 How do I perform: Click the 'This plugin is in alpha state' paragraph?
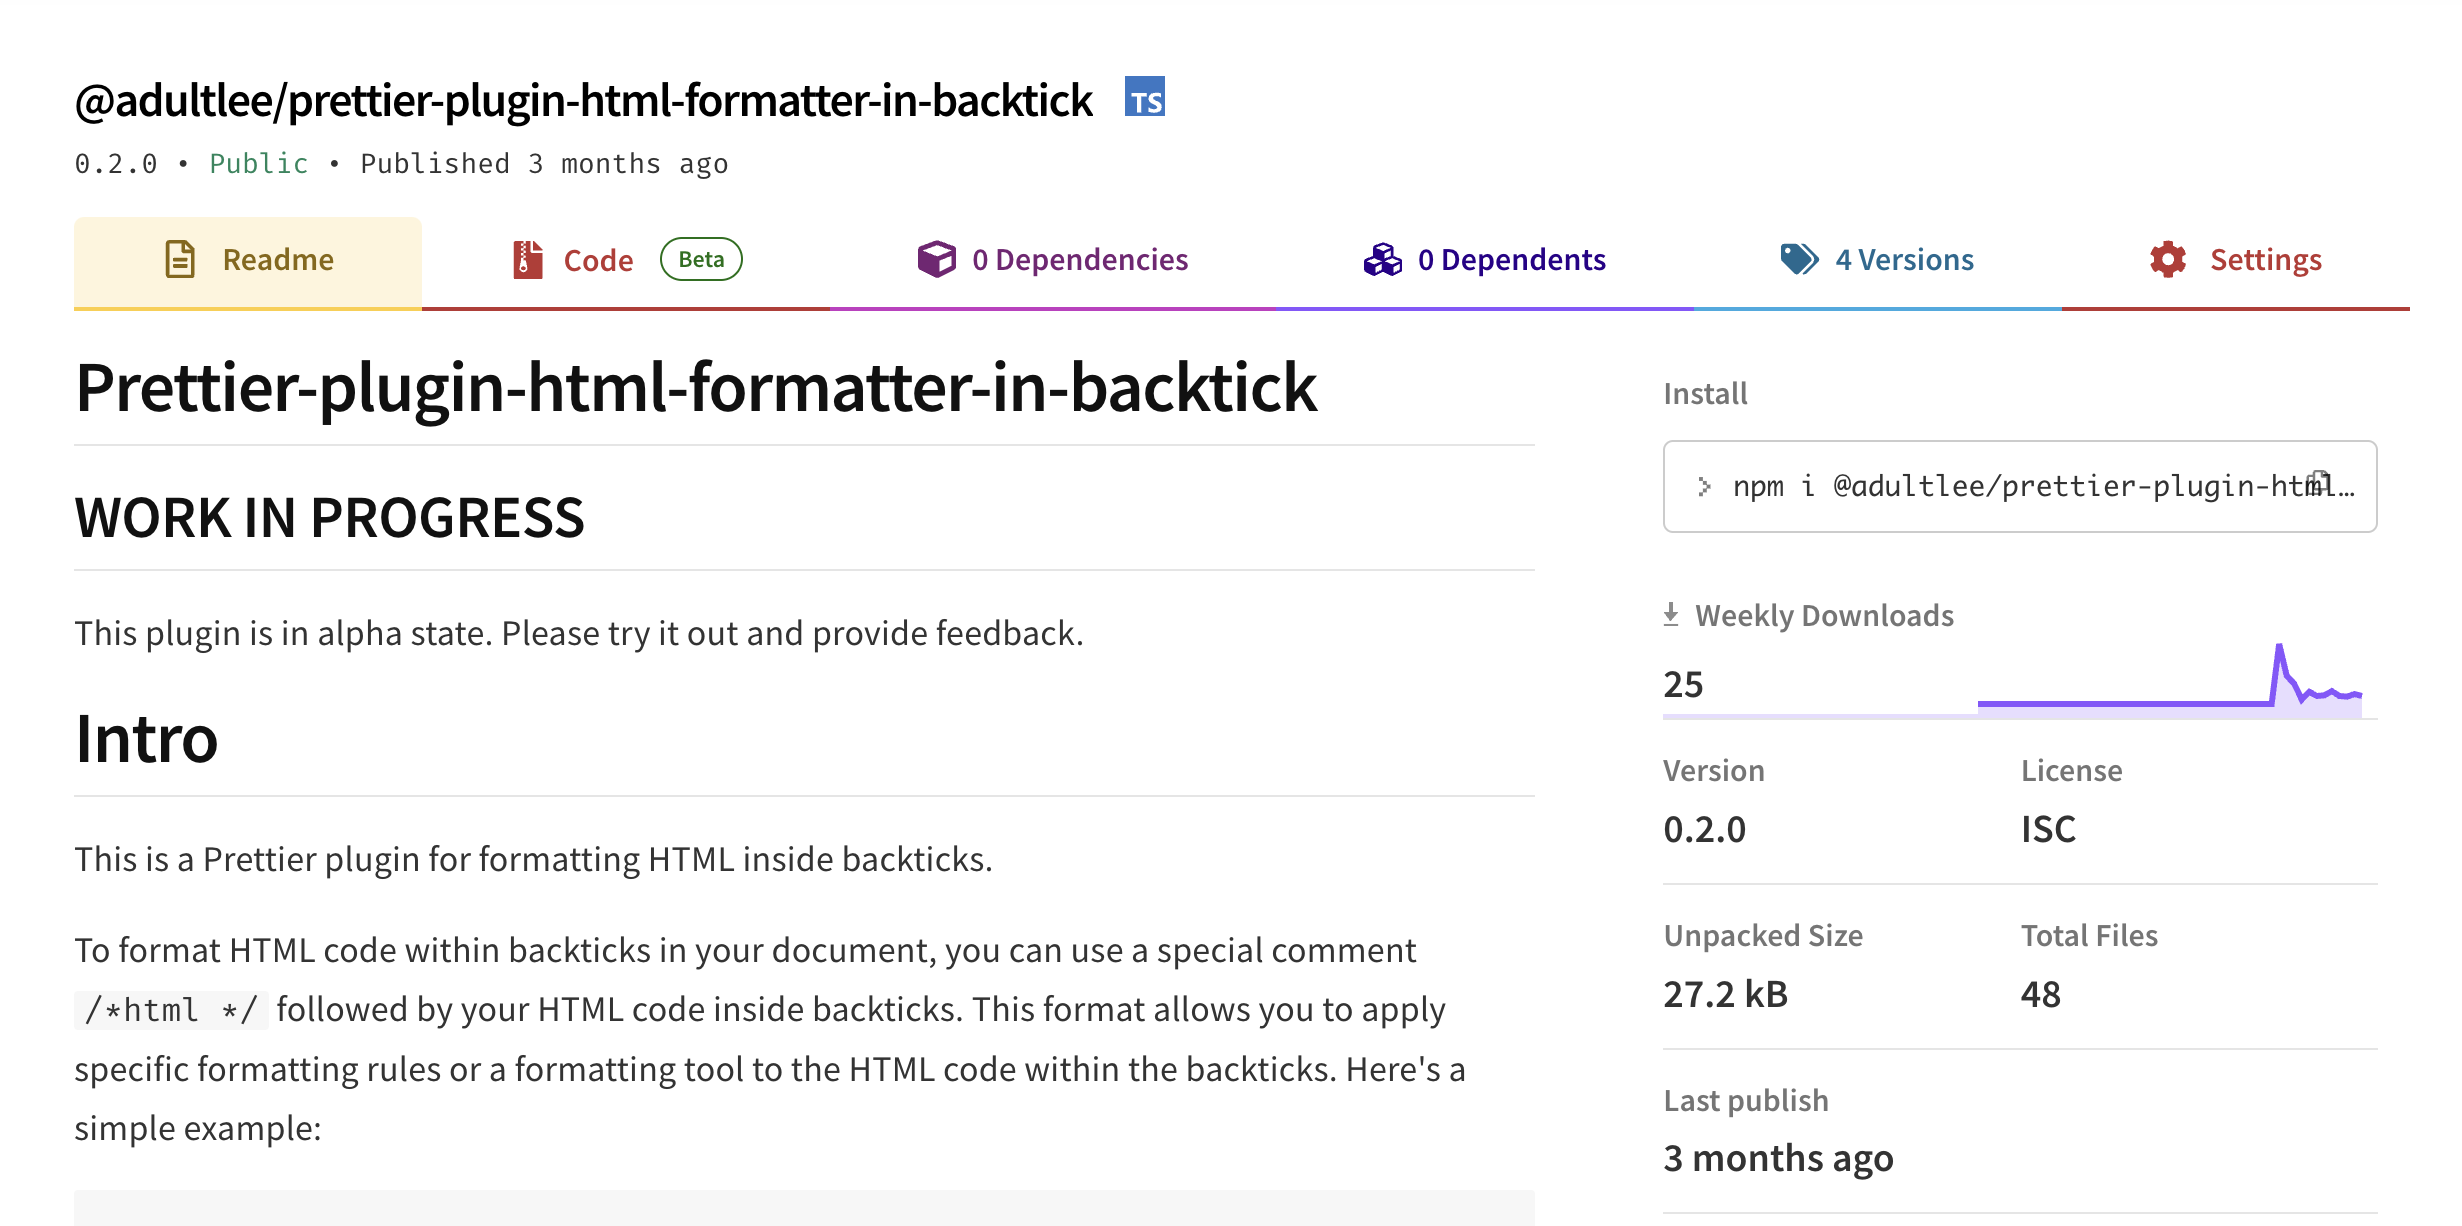(579, 633)
